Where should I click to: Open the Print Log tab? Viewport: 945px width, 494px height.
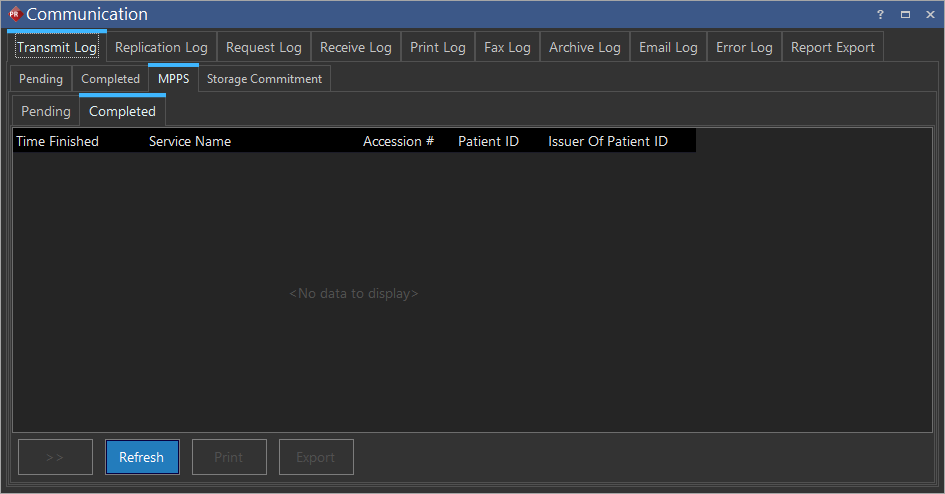point(437,47)
